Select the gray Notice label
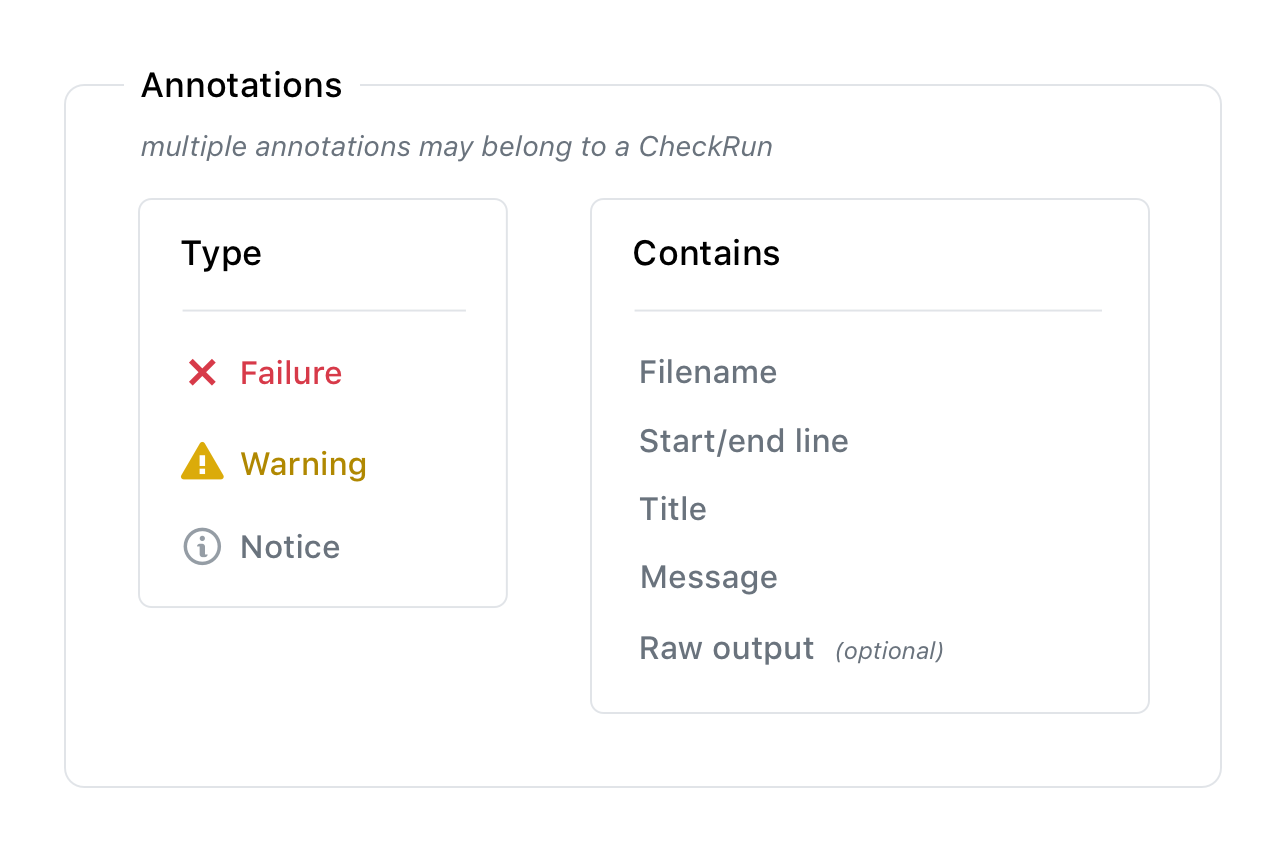Image resolution: width=1284 pixels, height=858 pixels. pos(290,547)
